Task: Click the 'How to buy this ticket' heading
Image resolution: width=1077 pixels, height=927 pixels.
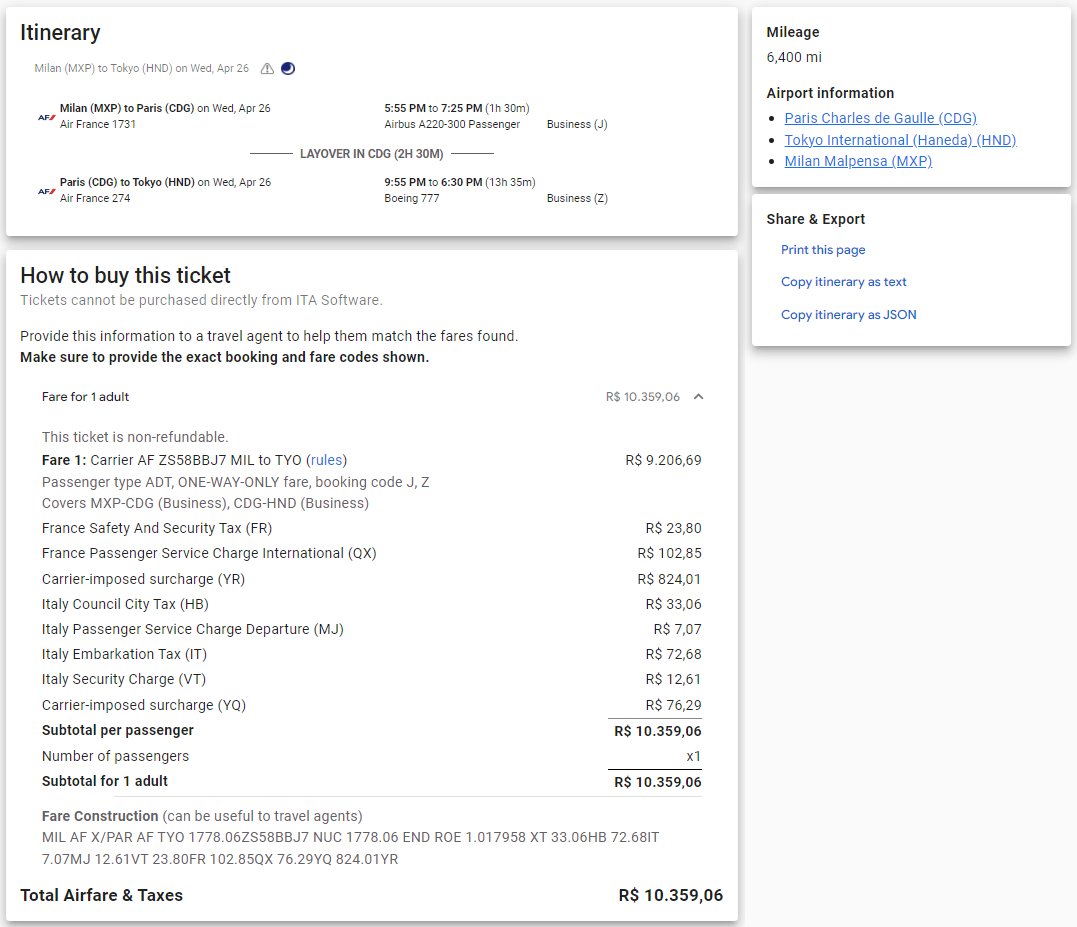Action: click(x=125, y=275)
